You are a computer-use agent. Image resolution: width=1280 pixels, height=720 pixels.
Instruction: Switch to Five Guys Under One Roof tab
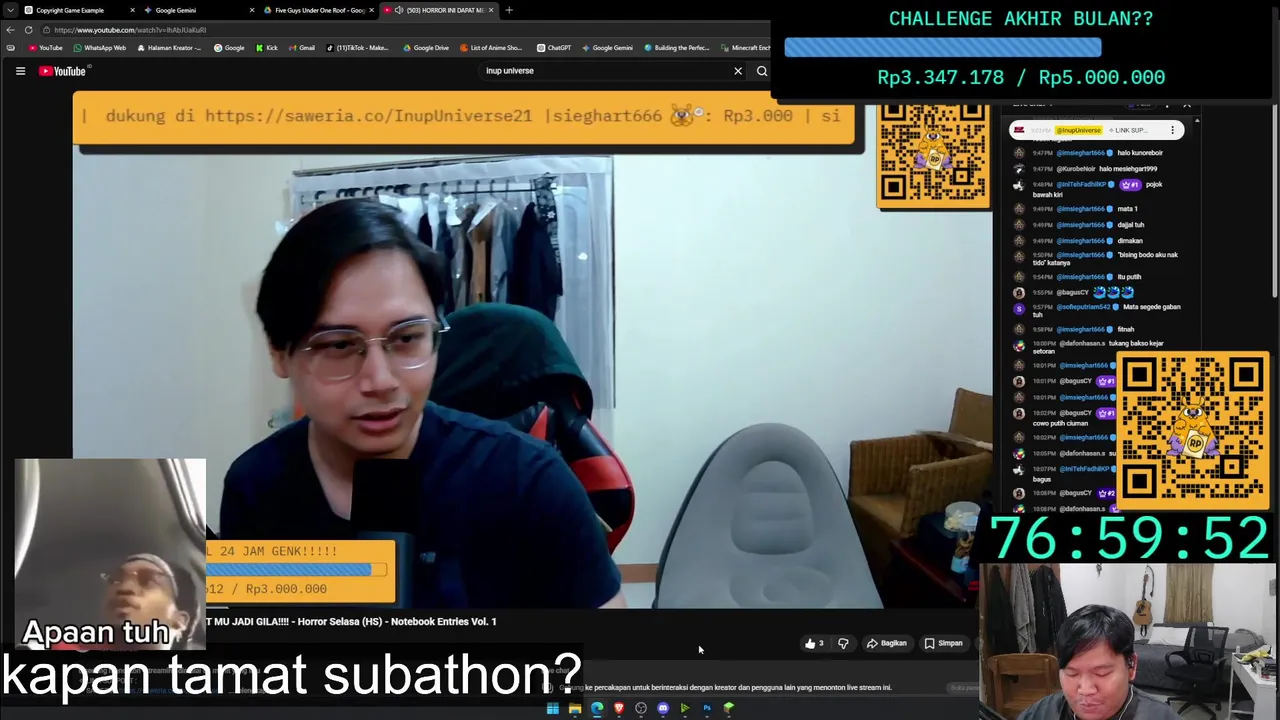(x=320, y=10)
